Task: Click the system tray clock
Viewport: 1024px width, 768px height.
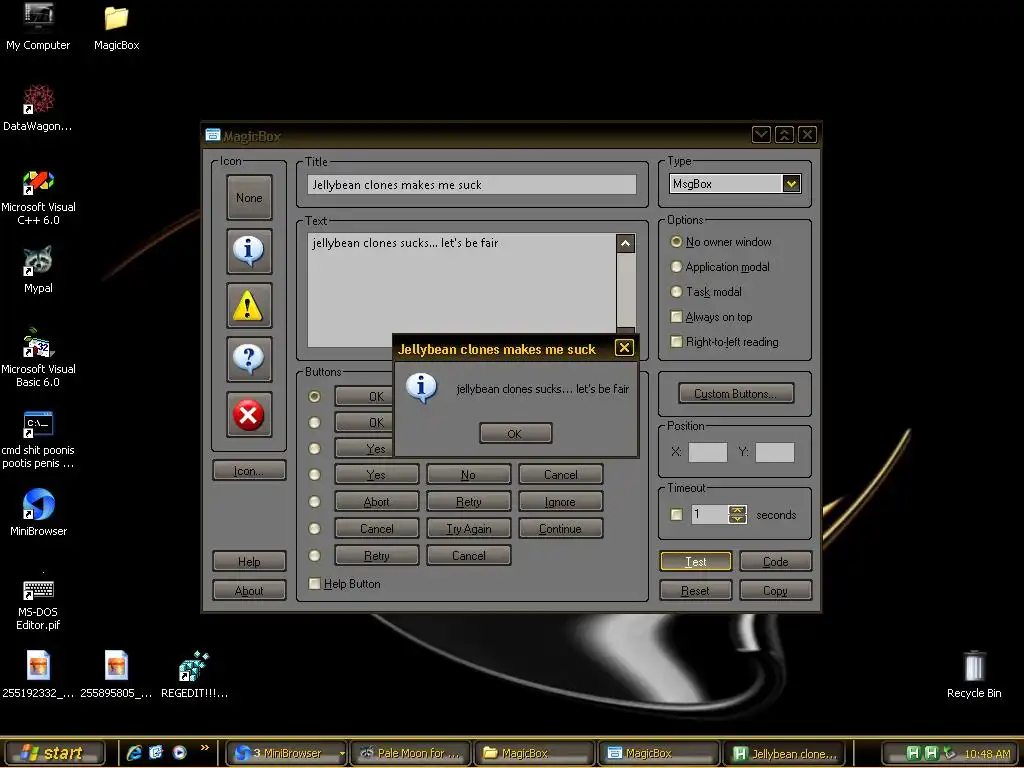Action: 987,754
